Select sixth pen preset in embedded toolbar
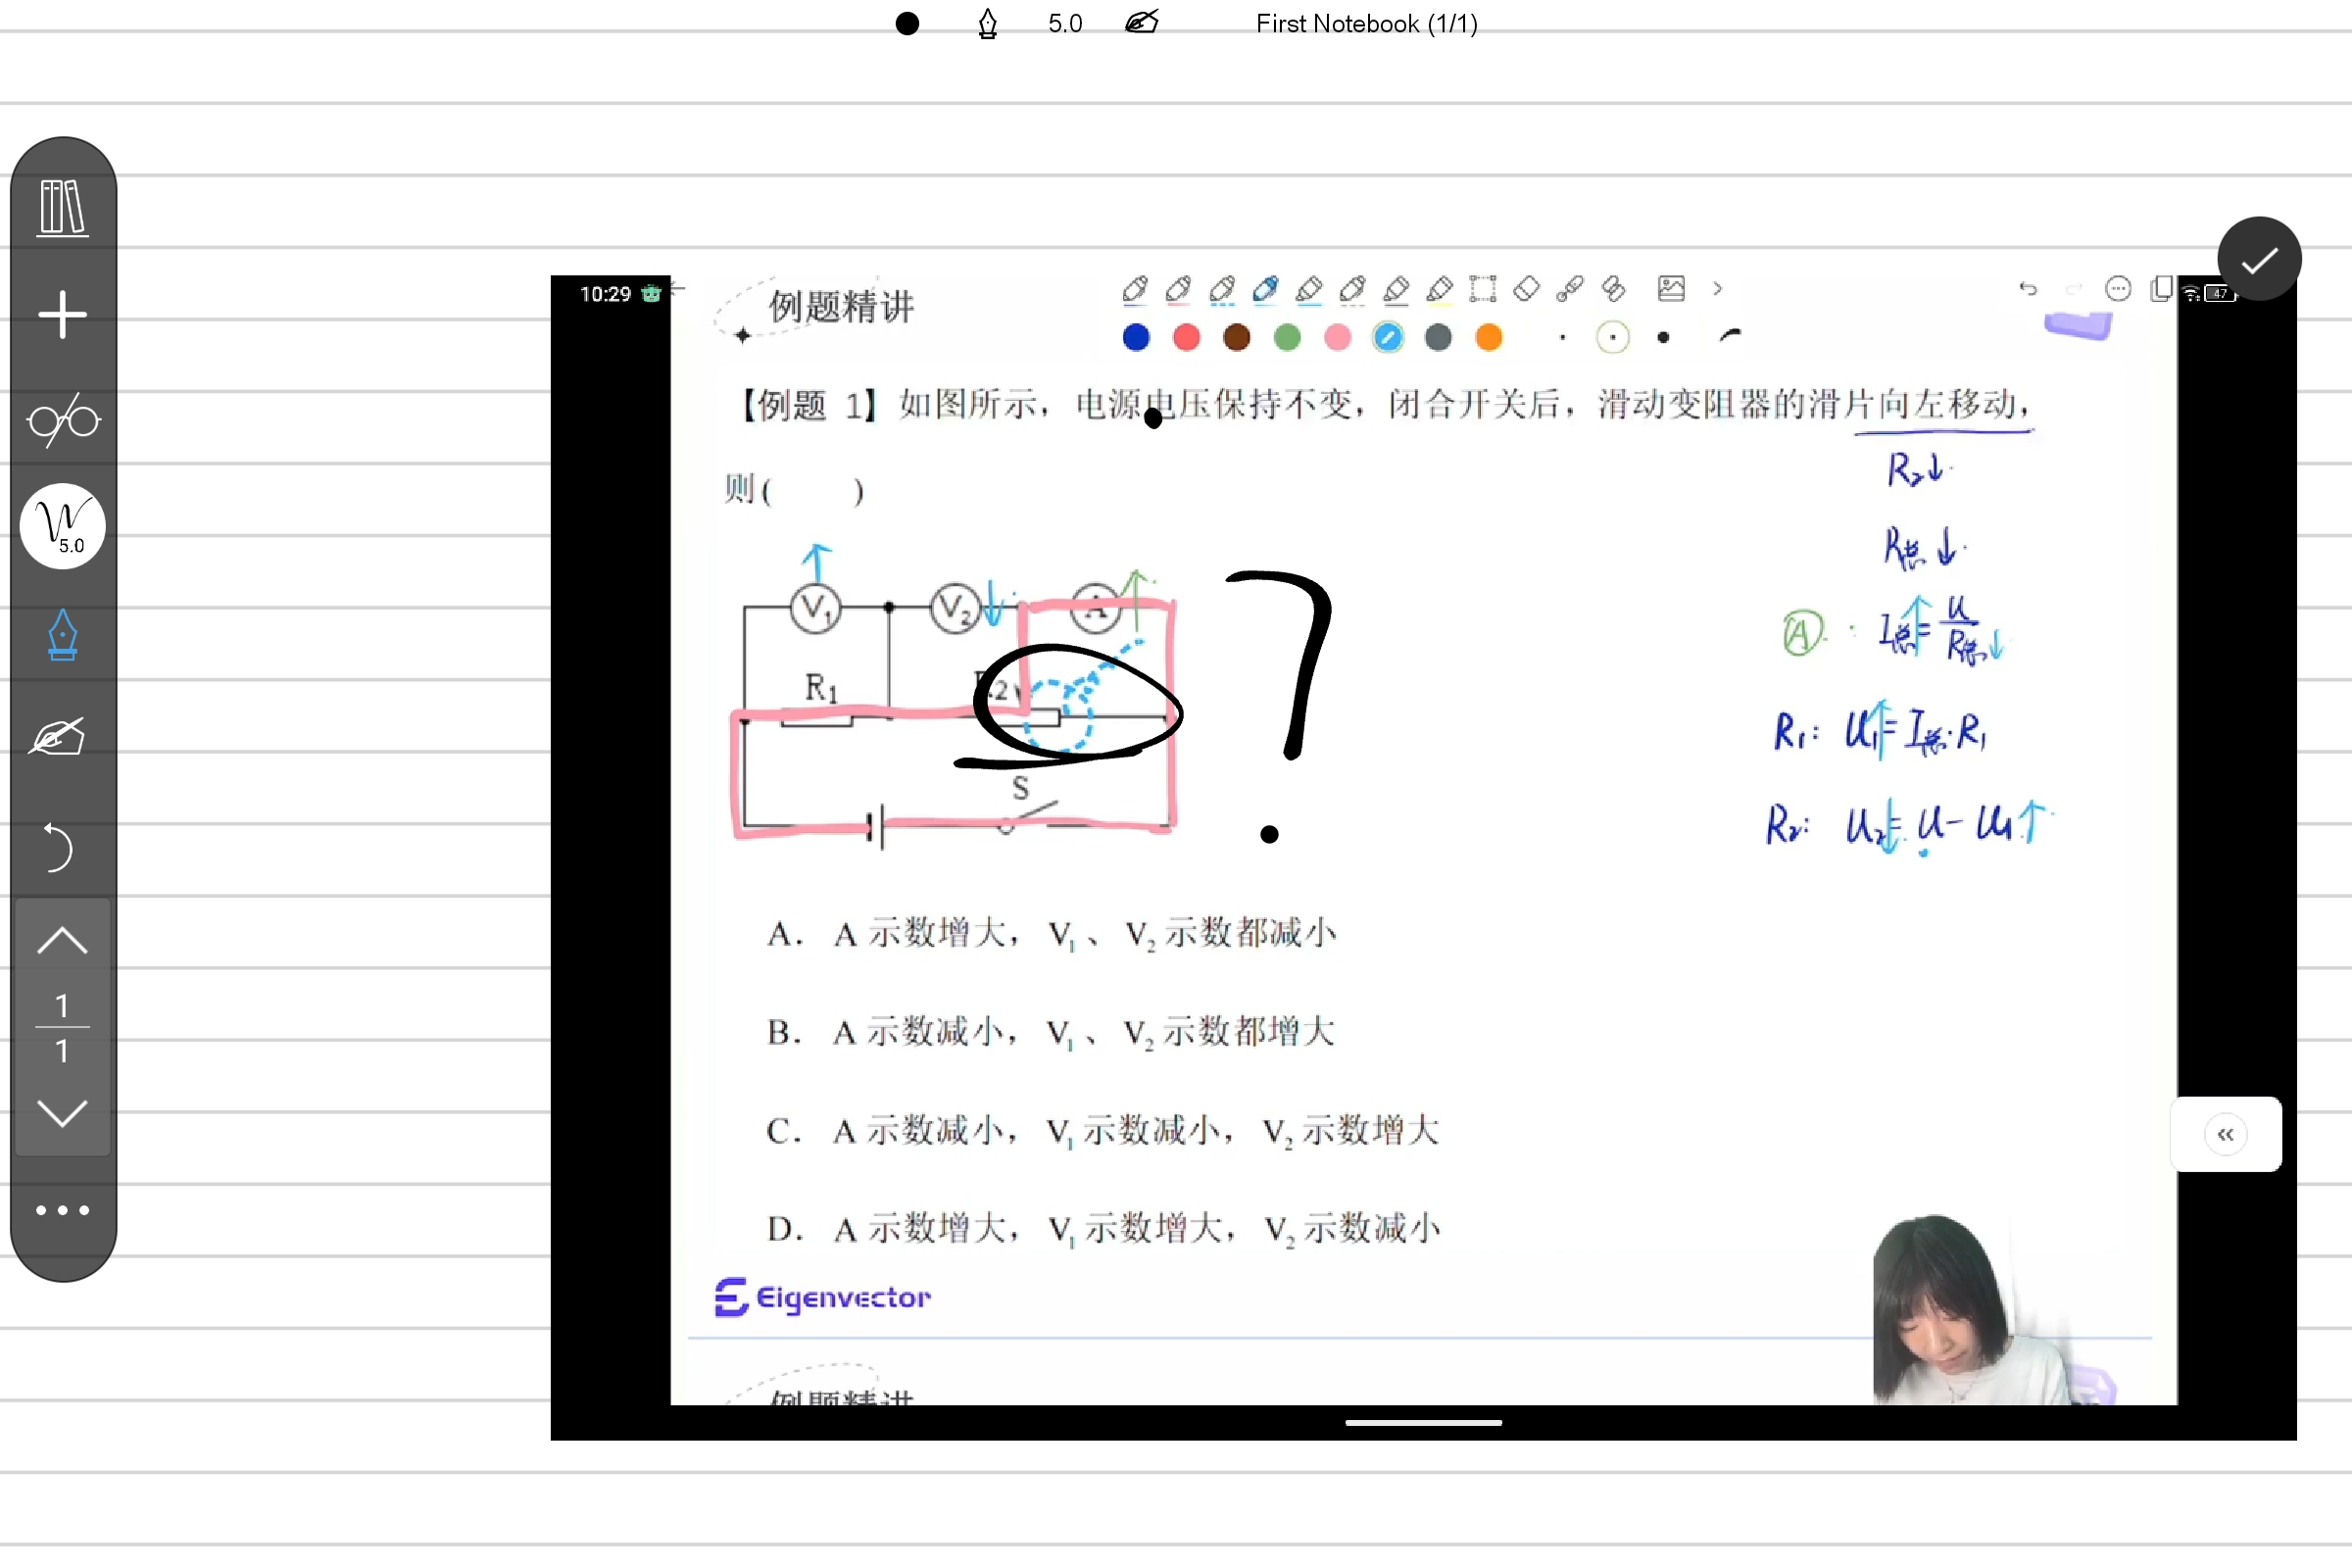This screenshot has width=2352, height=1568. pos(1352,290)
